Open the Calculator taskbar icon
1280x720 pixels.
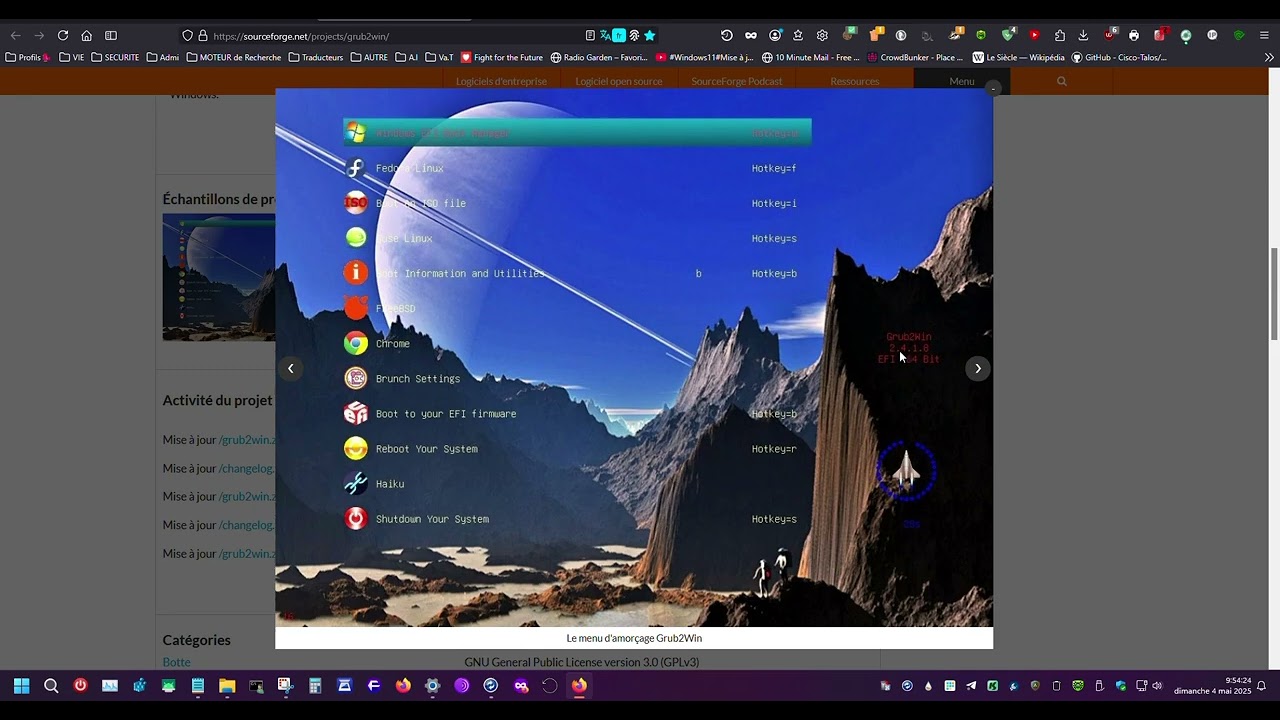pos(315,686)
